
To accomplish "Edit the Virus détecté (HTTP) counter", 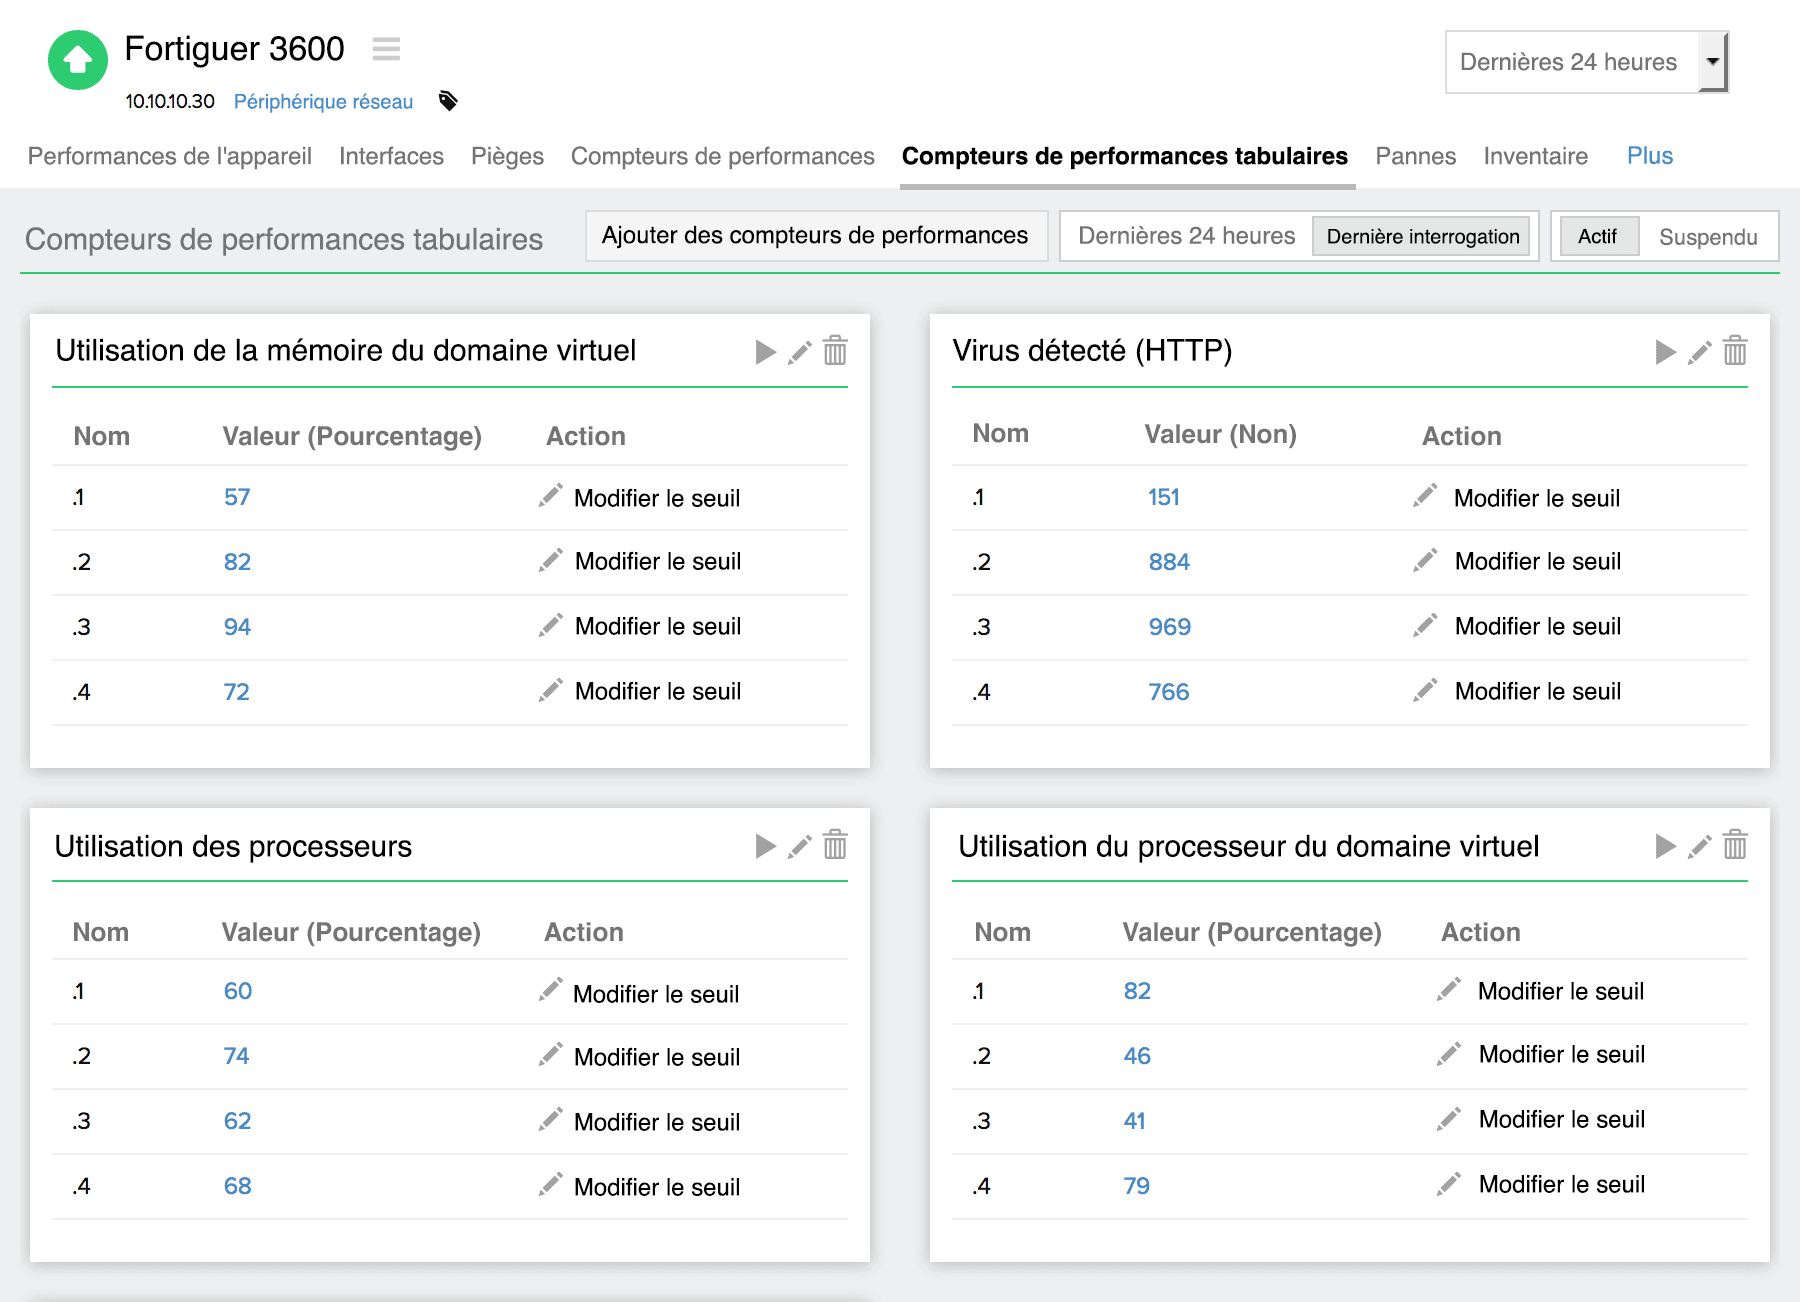I will 1699,352.
